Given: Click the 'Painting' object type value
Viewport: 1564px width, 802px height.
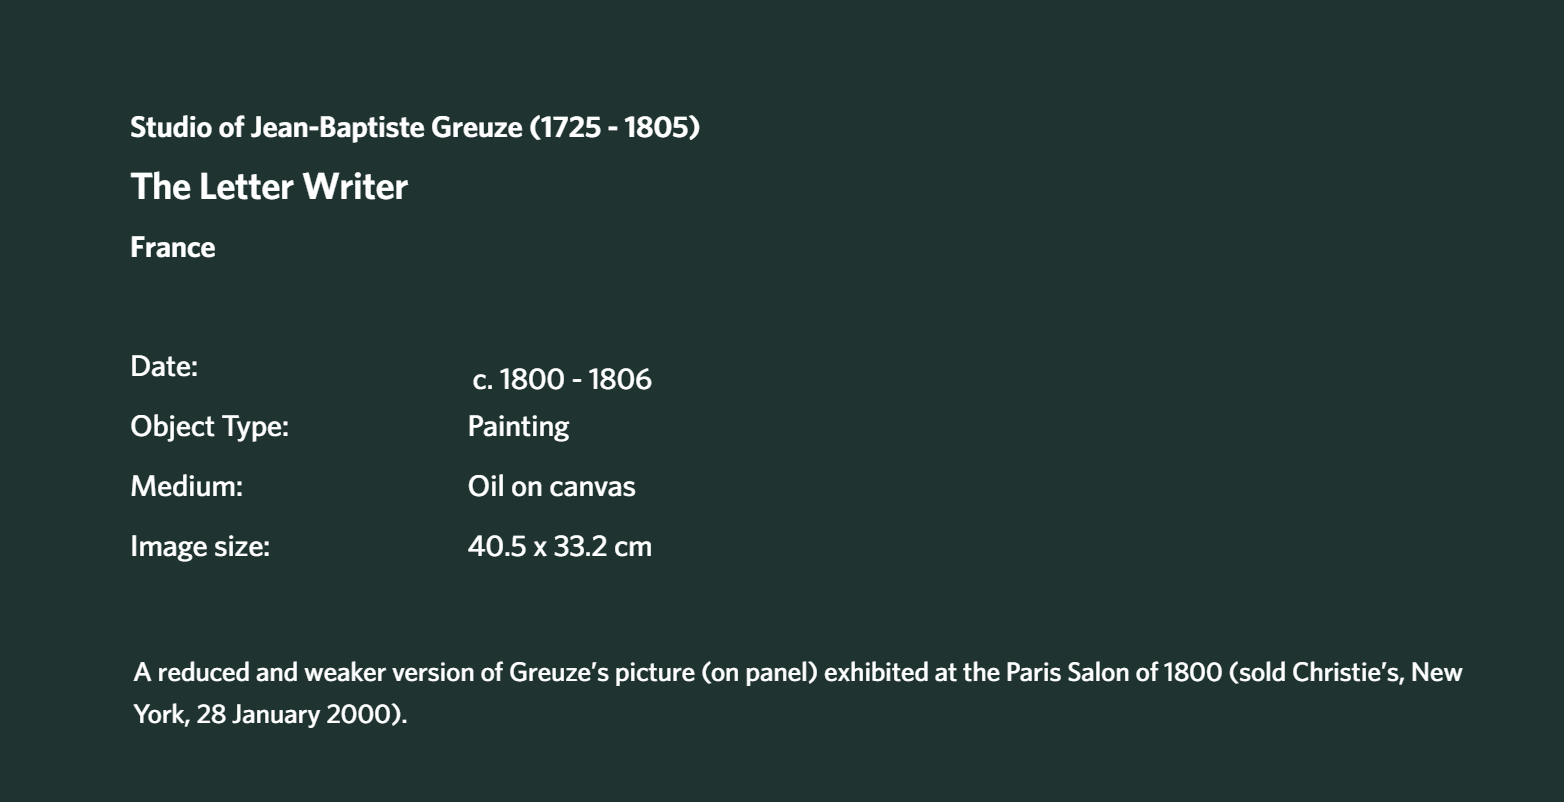Looking at the screenshot, I should [518, 428].
